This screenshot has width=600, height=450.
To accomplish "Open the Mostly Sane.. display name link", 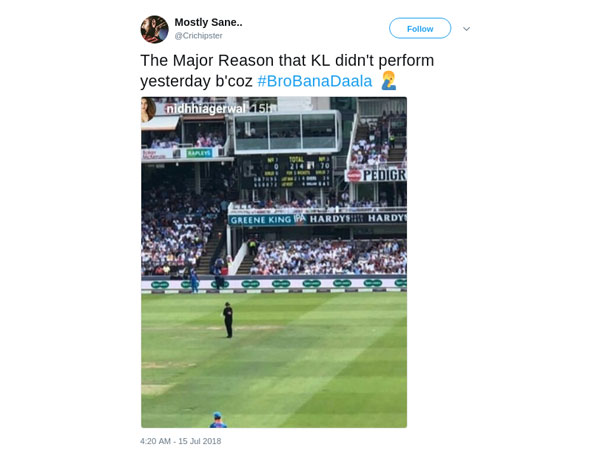I will tap(208, 22).
